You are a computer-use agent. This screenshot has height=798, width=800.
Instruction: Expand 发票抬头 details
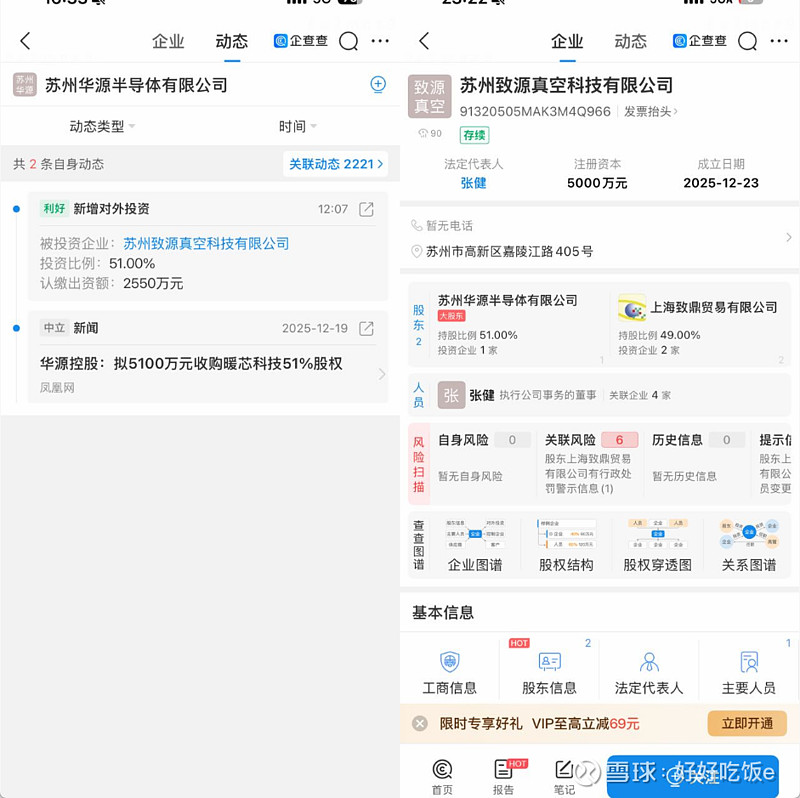click(651, 111)
